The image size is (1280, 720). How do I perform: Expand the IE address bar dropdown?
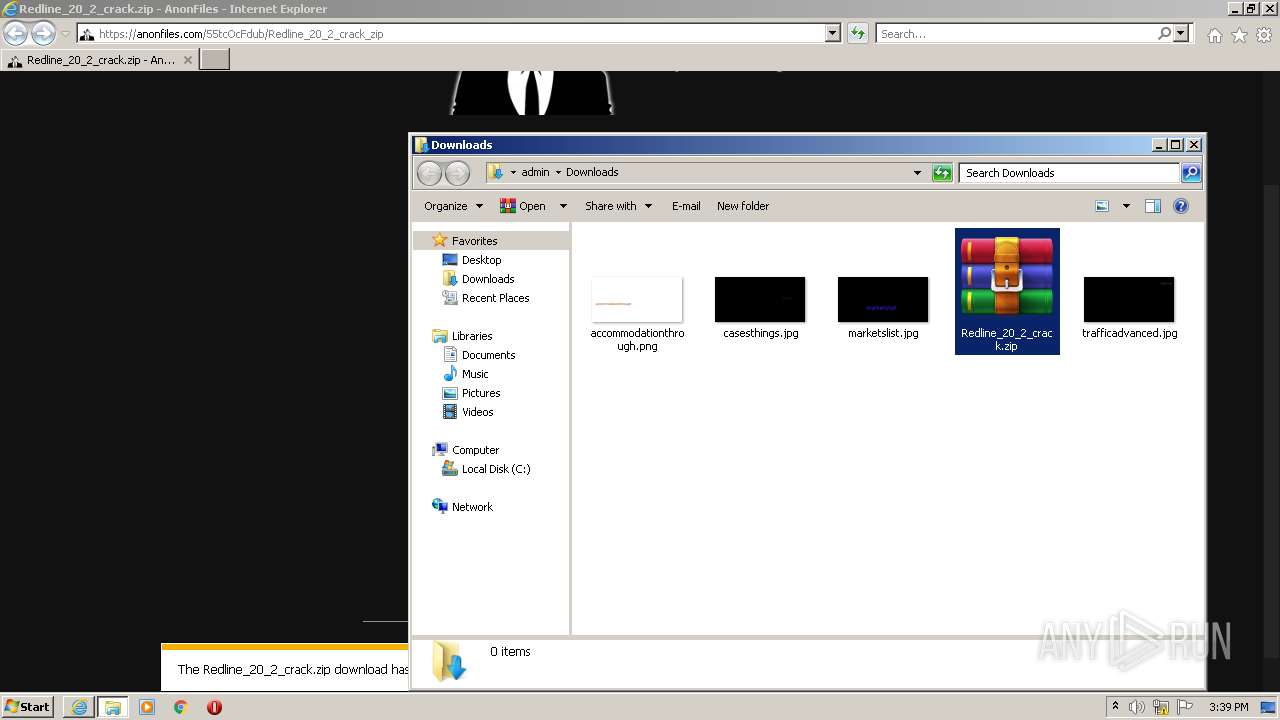pos(833,33)
